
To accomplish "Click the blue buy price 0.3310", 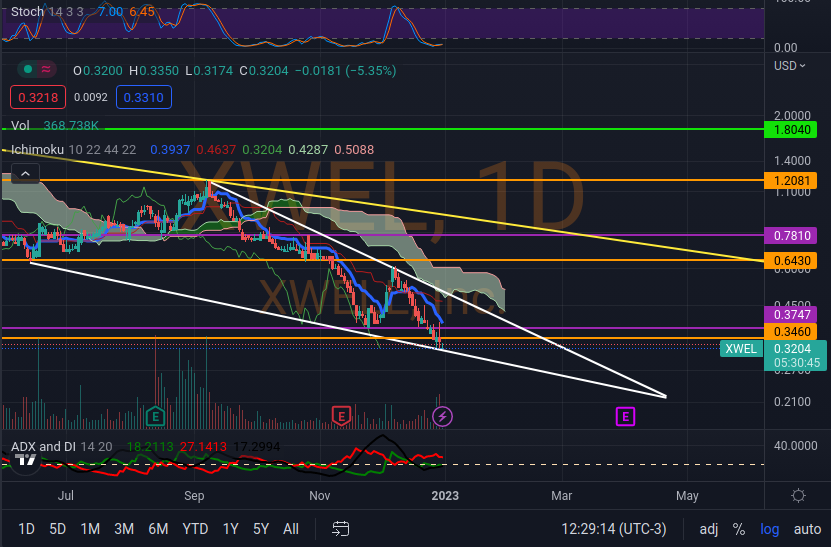I will click(144, 98).
